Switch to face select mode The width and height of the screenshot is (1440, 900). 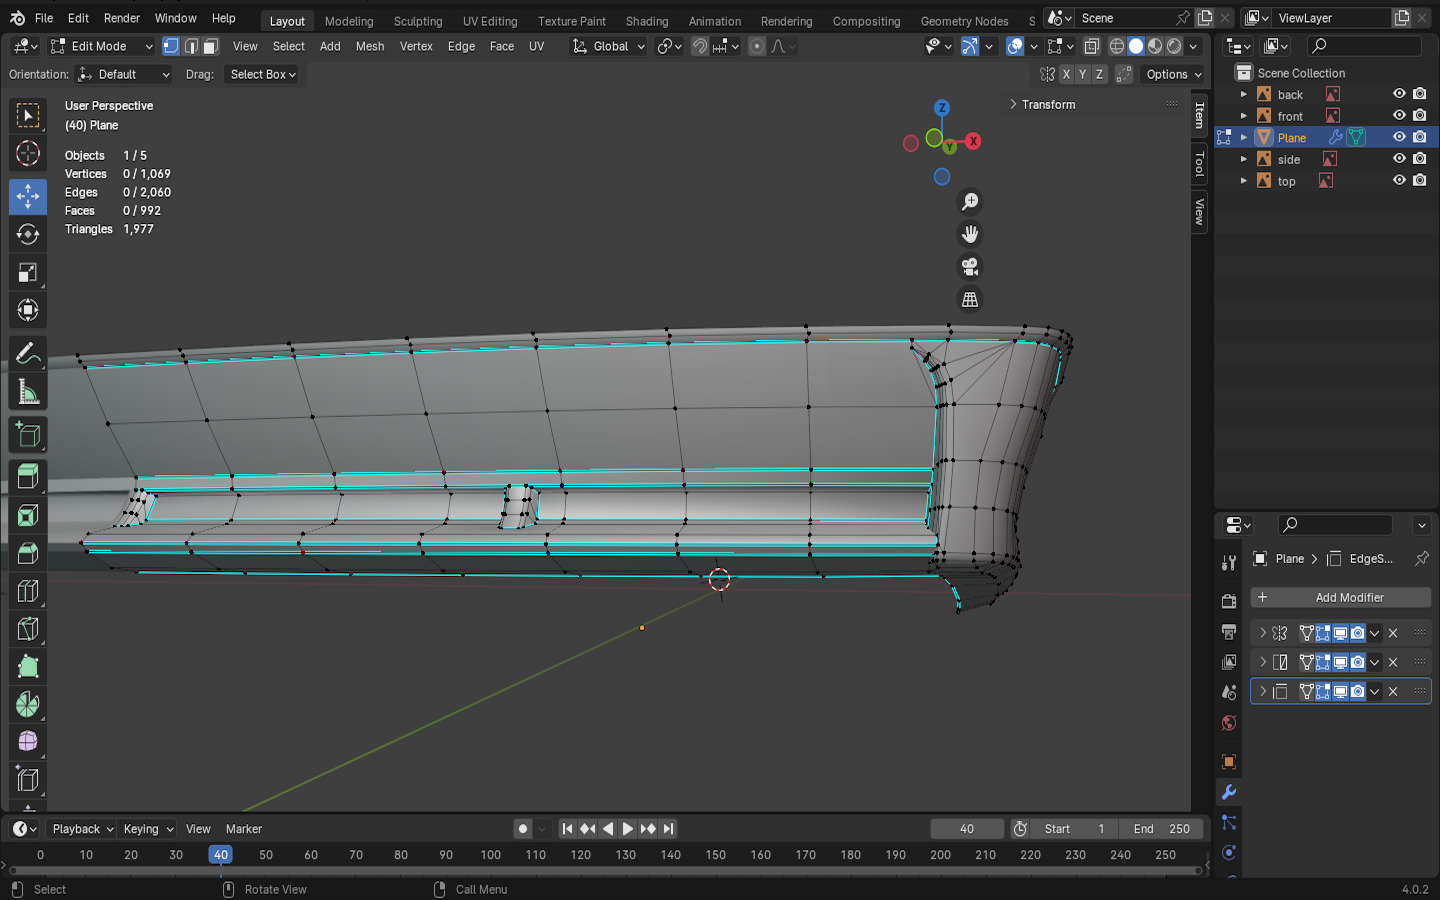210,46
